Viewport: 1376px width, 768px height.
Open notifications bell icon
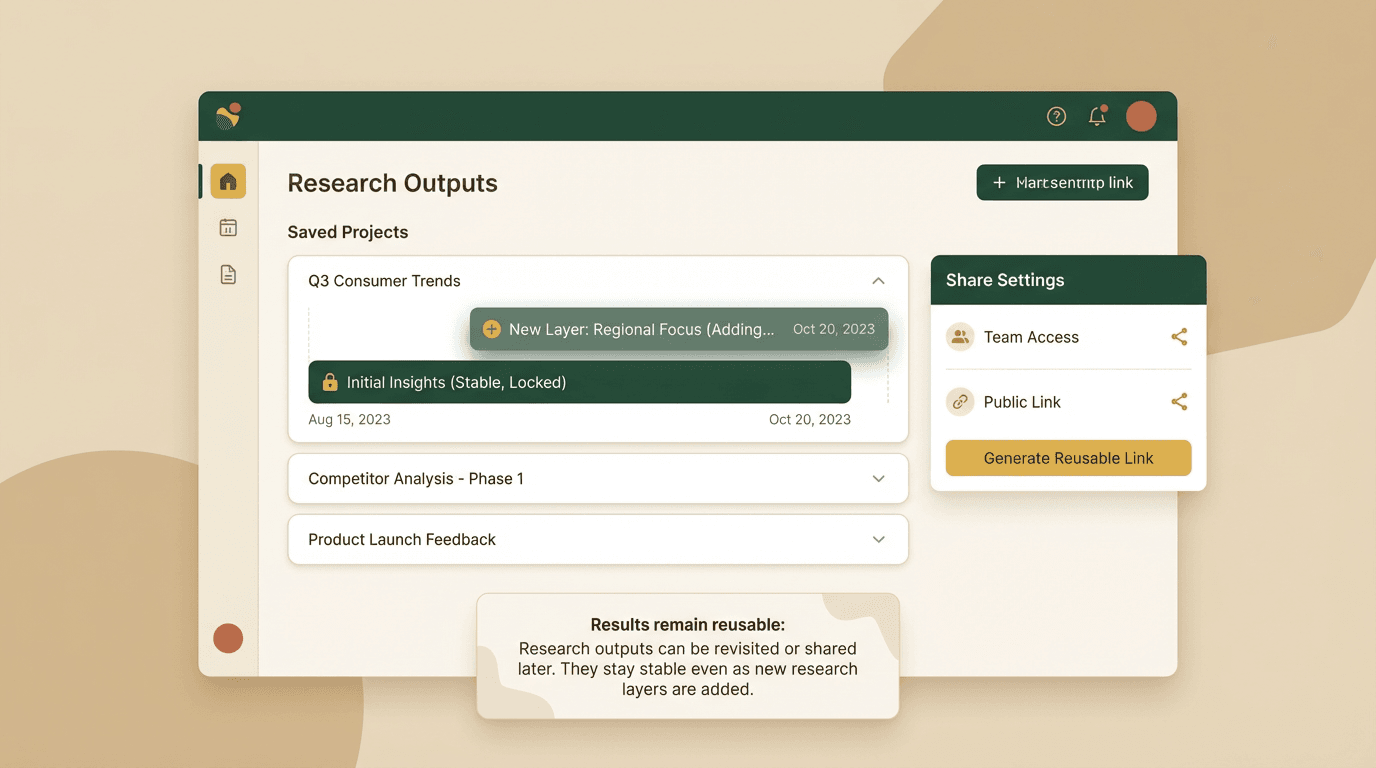click(x=1097, y=116)
